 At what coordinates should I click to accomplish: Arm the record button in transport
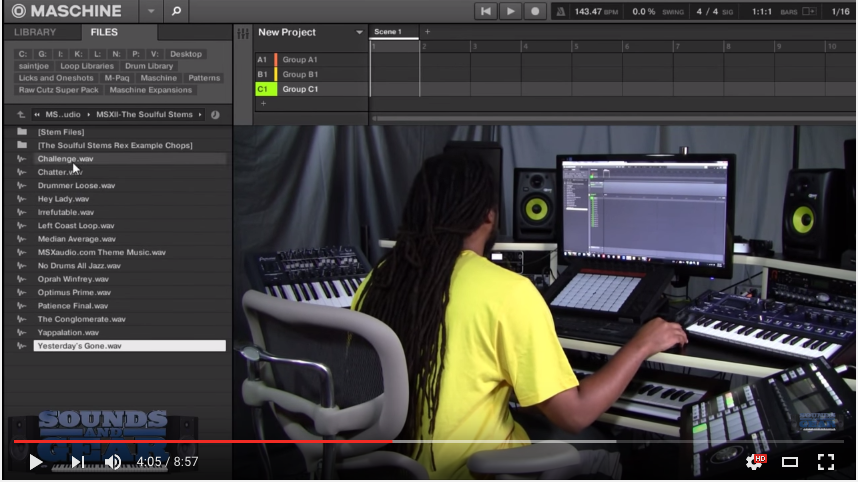(535, 11)
